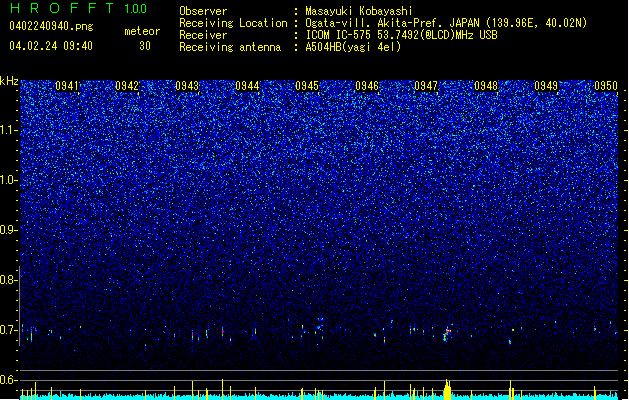This screenshot has height=400, width=629.
Task: Click the 0949 time marker
Action: (546, 86)
